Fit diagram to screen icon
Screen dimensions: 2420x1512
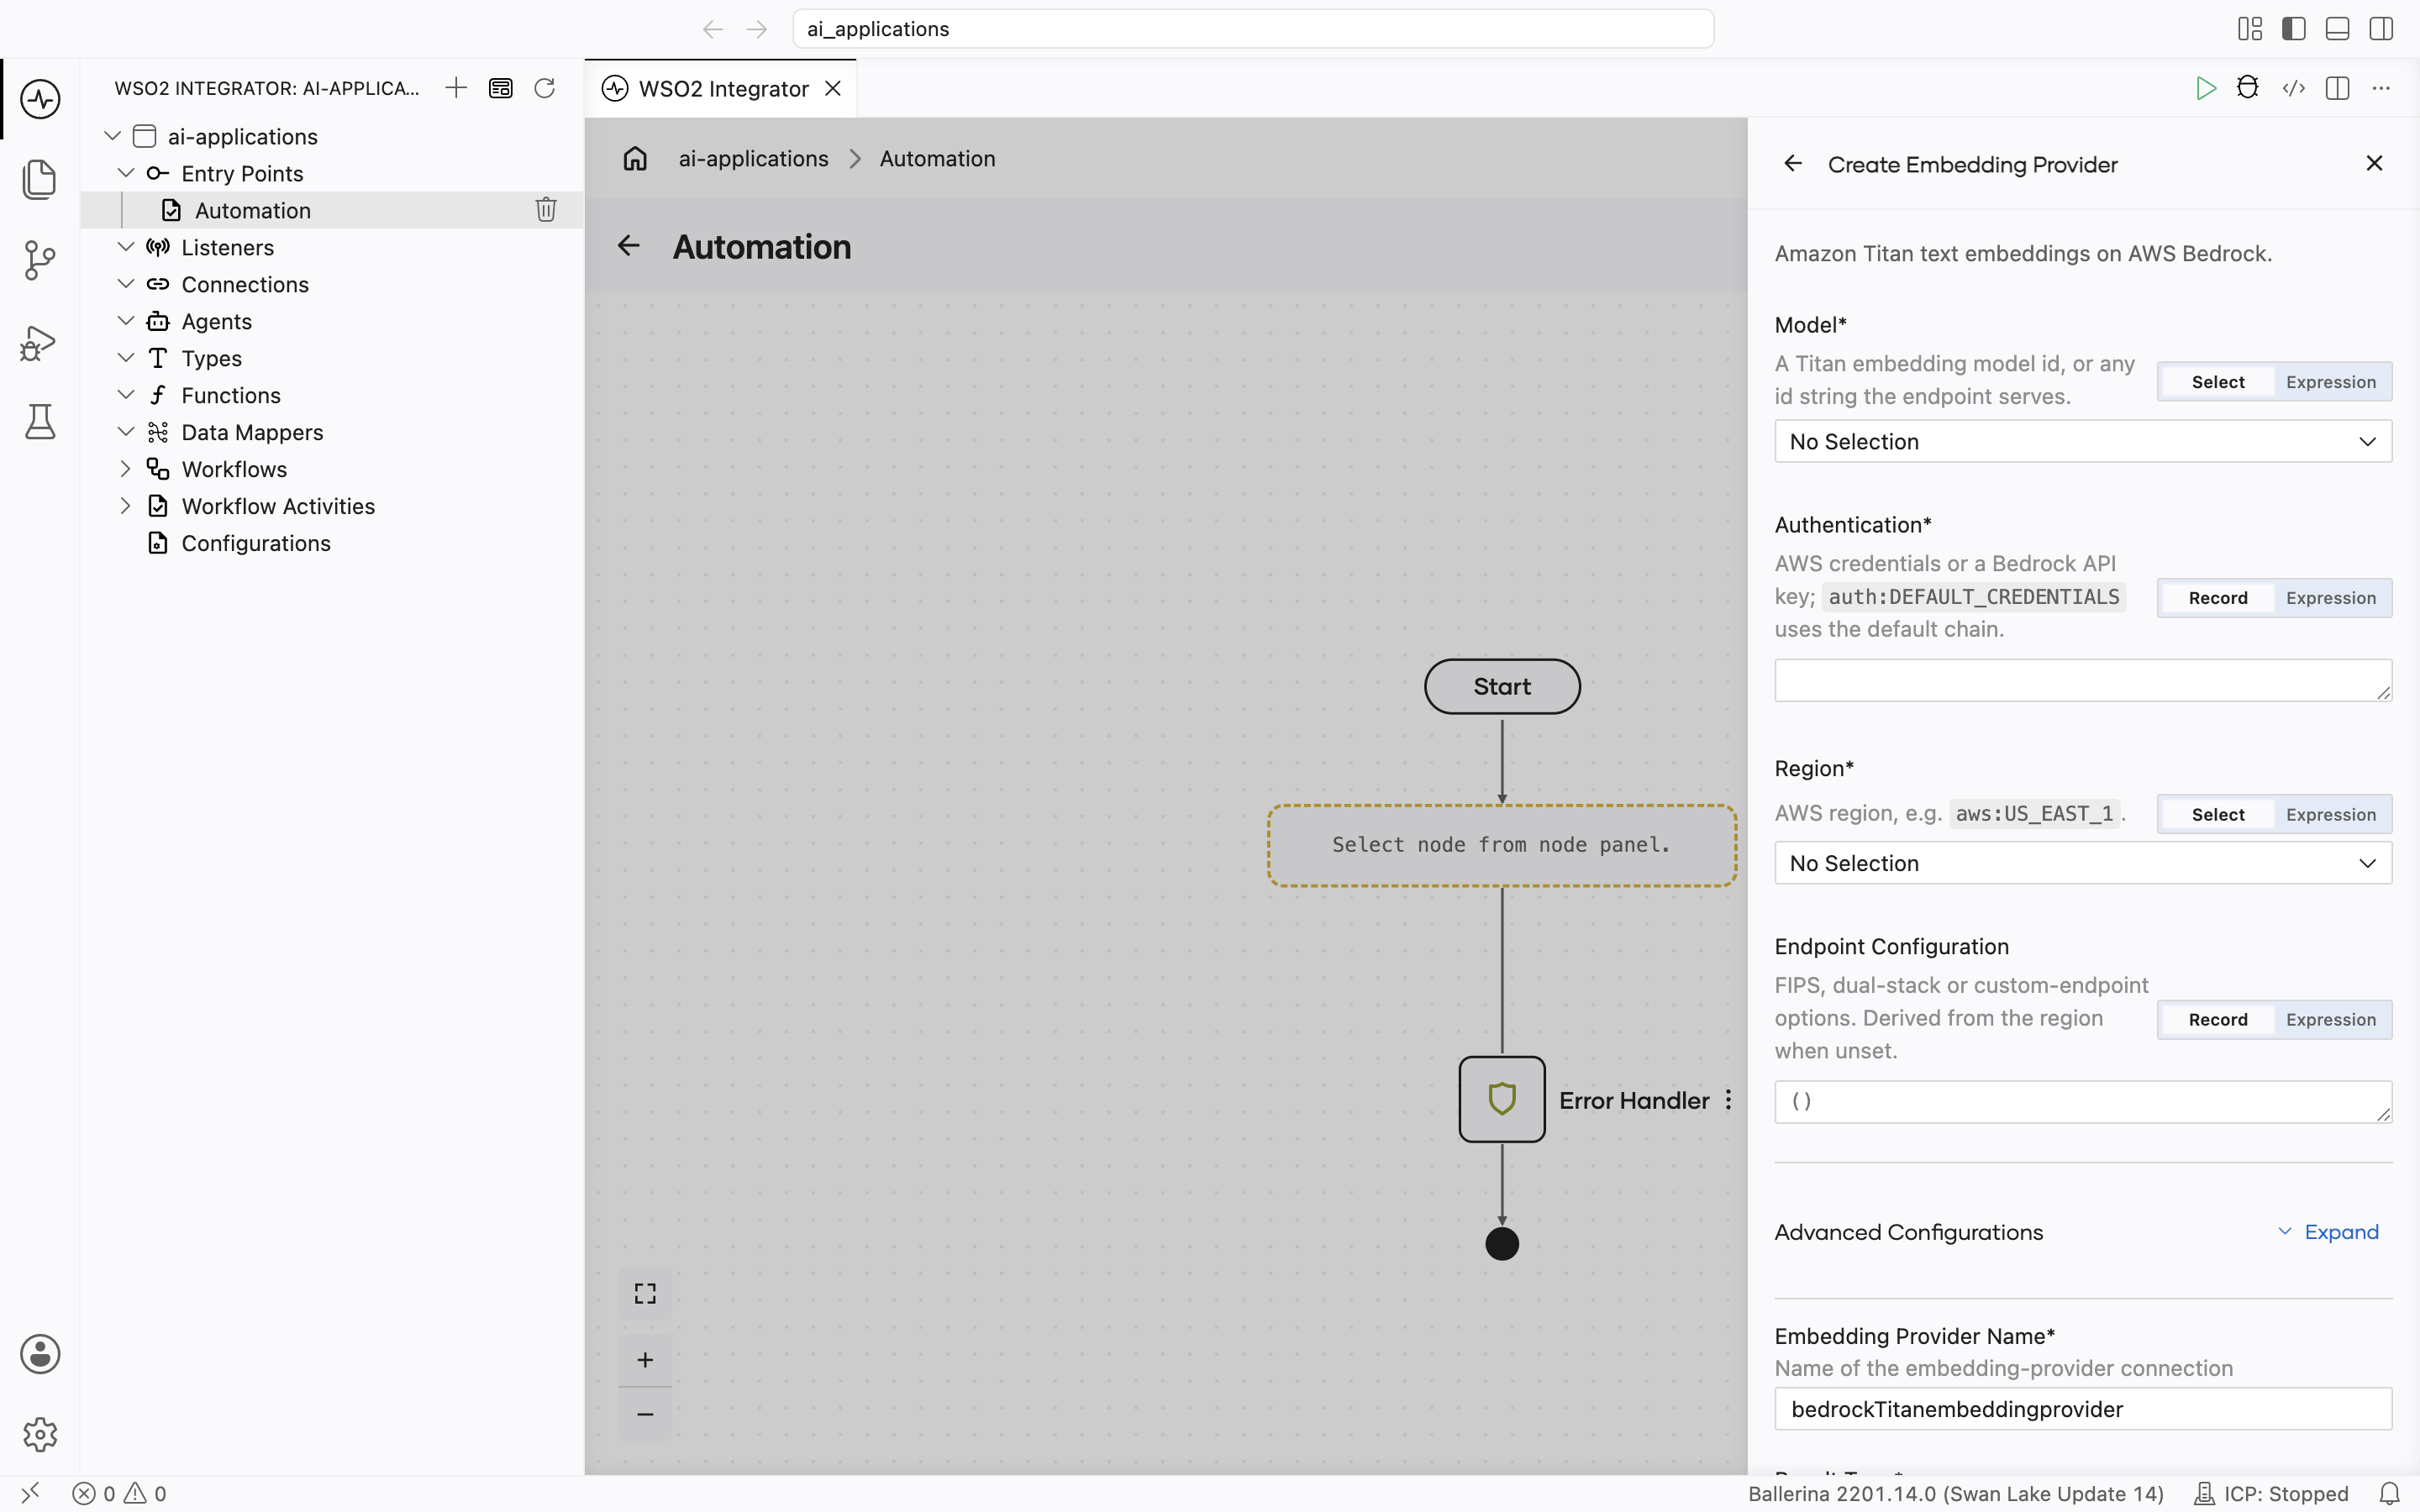(645, 1294)
